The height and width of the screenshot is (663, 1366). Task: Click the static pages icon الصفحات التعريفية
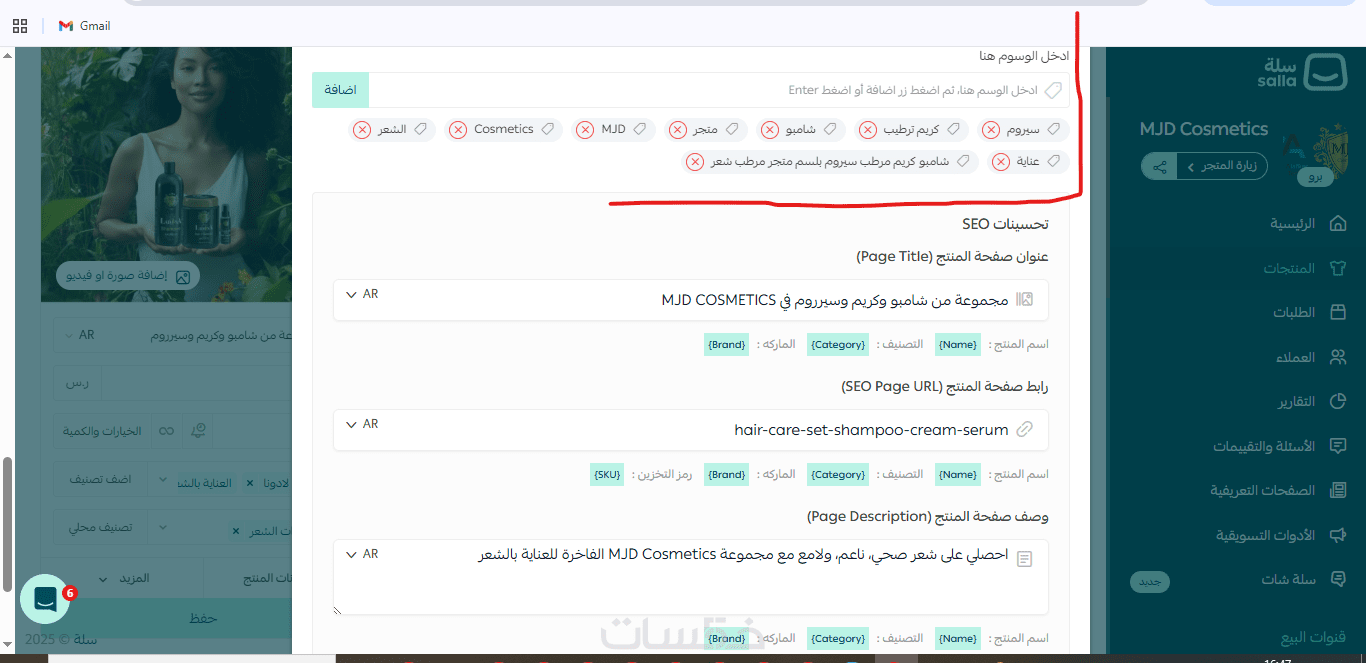pyautogui.click(x=1338, y=491)
